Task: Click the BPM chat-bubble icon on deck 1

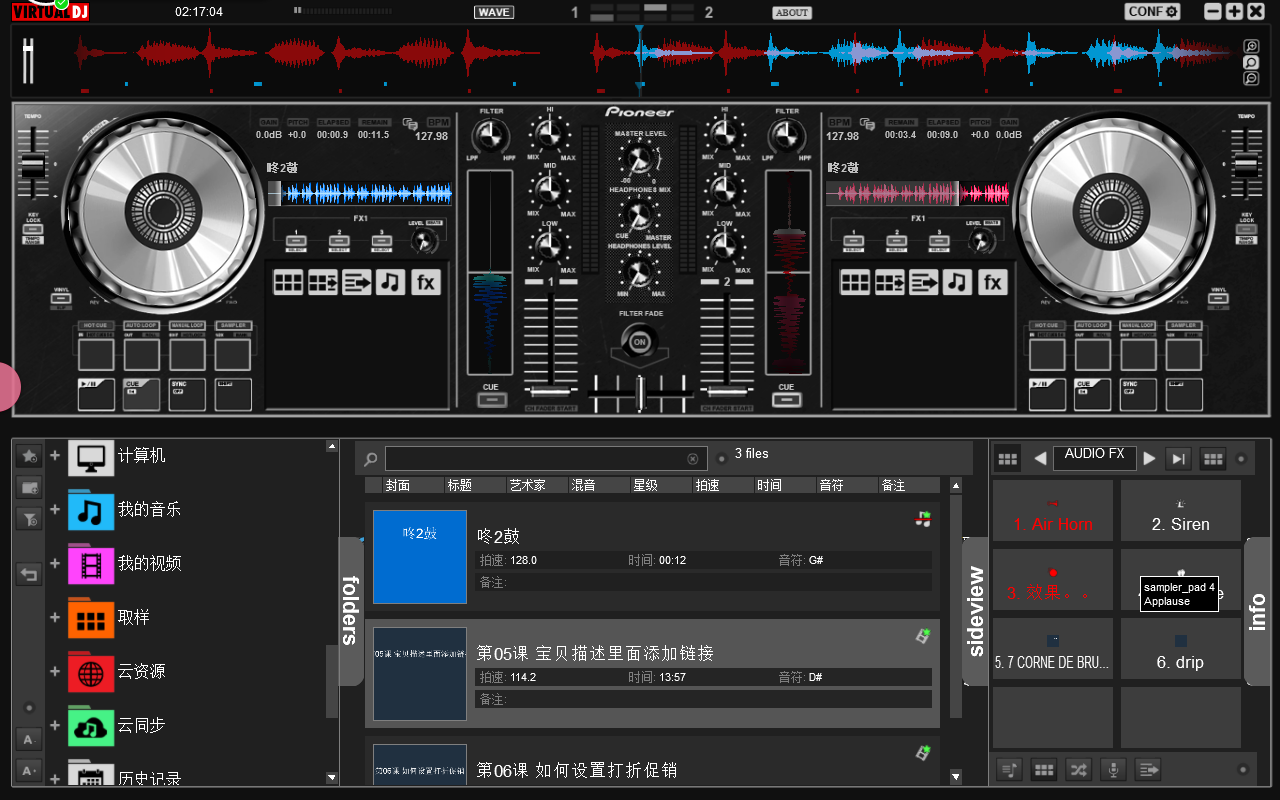Action: point(410,124)
